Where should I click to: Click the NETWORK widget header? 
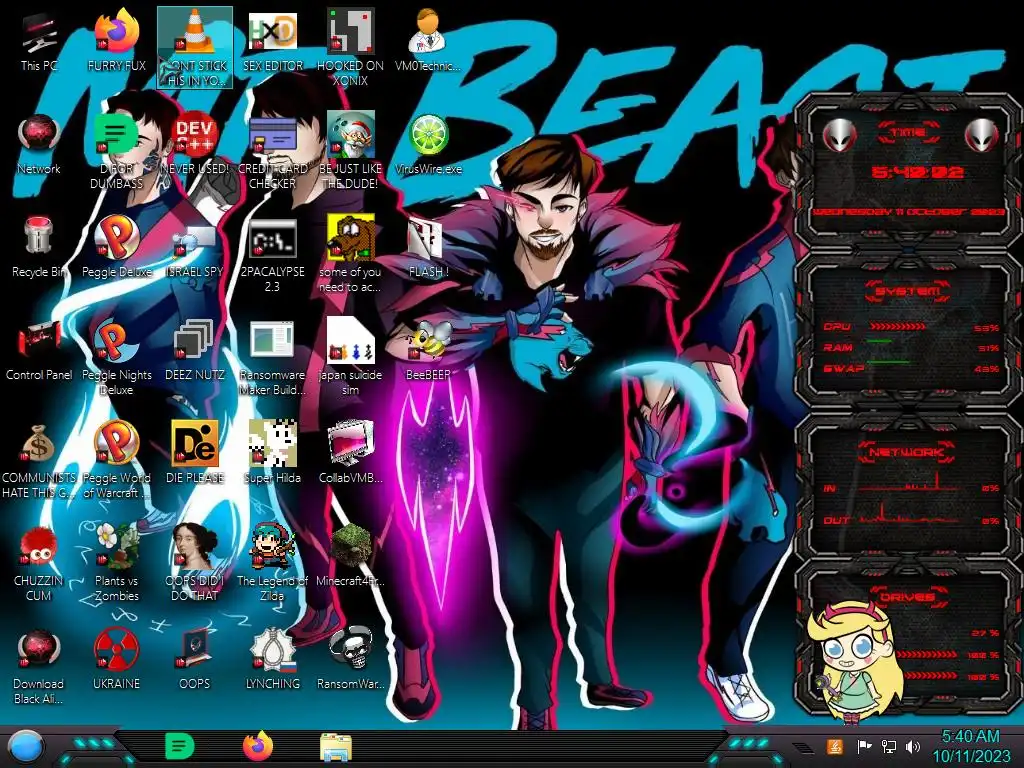(907, 452)
